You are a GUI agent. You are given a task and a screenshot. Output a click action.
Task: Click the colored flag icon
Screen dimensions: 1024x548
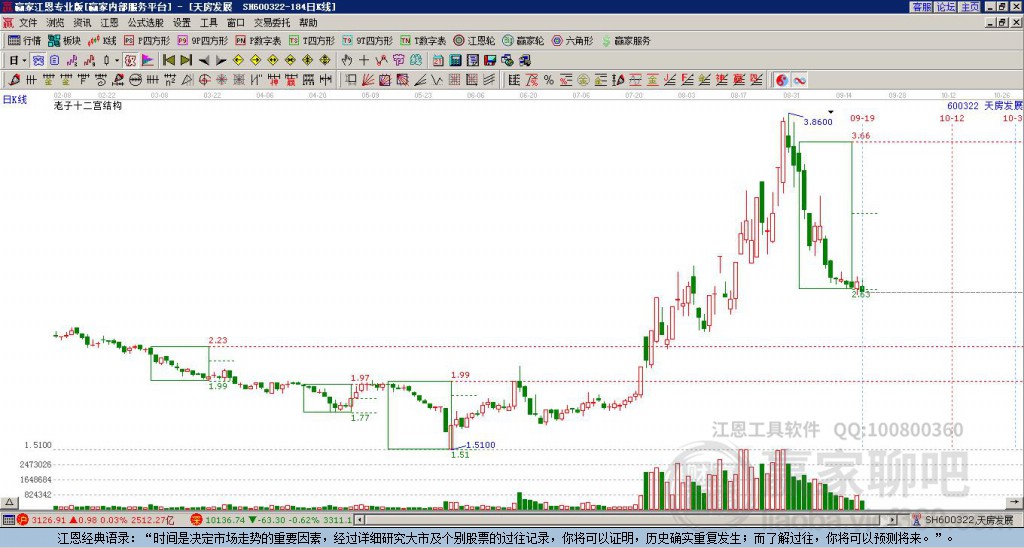point(148,60)
